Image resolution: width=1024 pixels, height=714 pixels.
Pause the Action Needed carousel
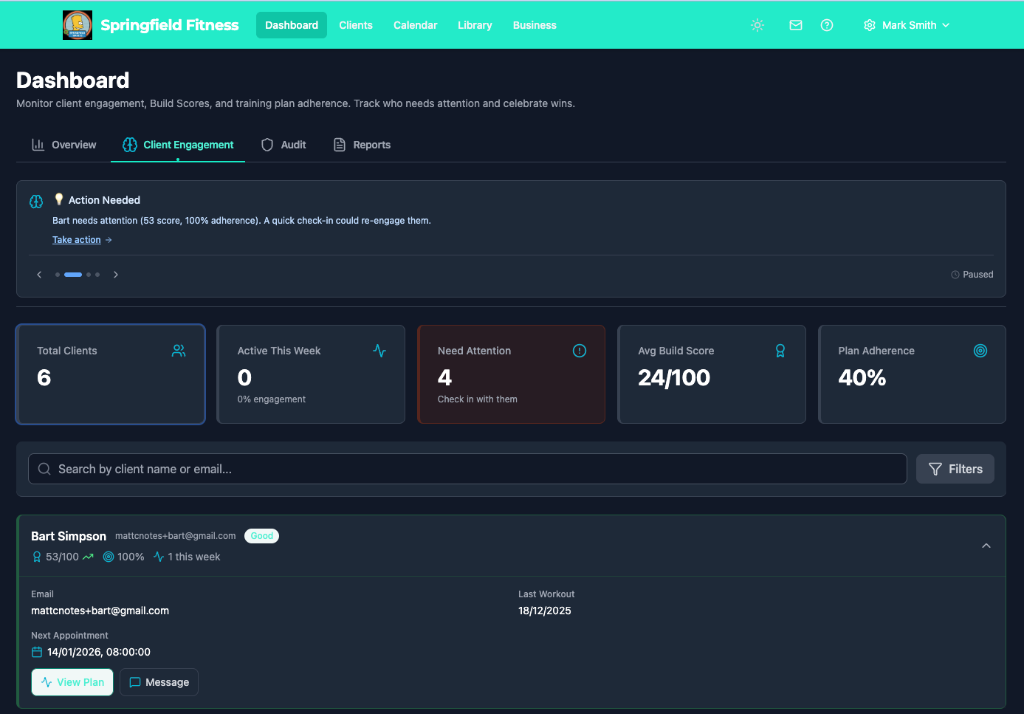[x=971, y=274]
